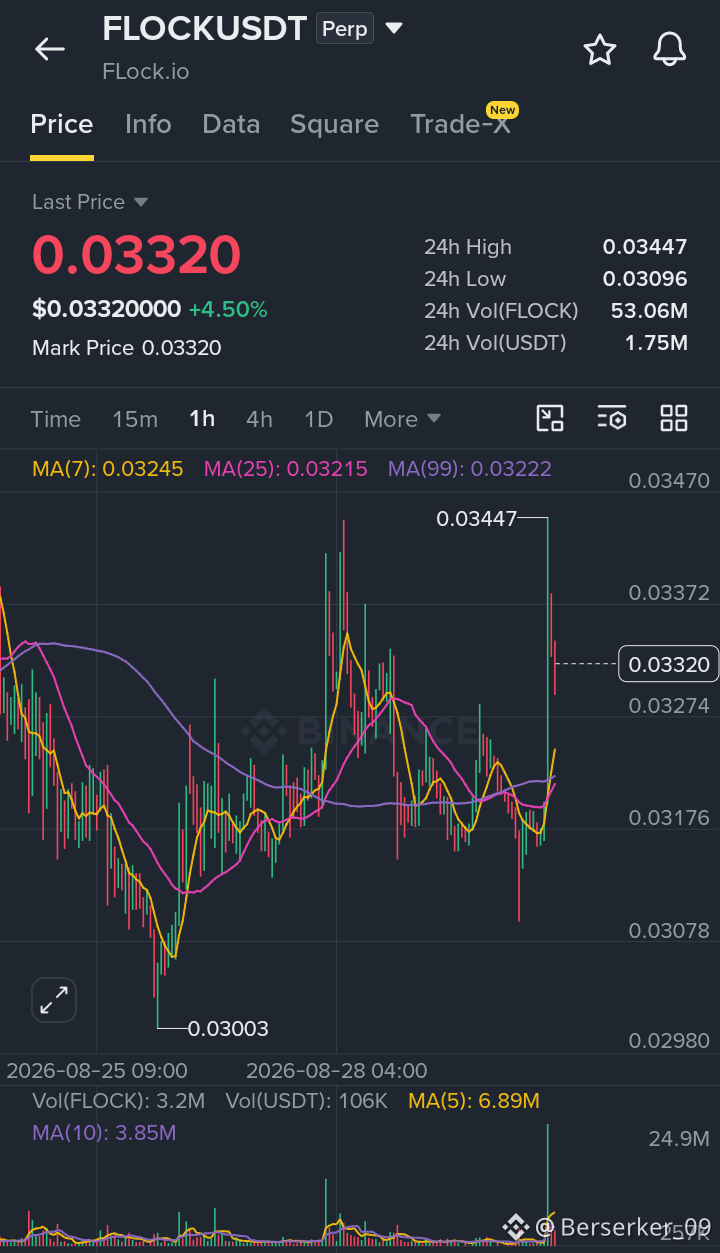Tap the MA(10): 3.85M volume indicator
The height and width of the screenshot is (1253, 720).
click(x=104, y=1133)
